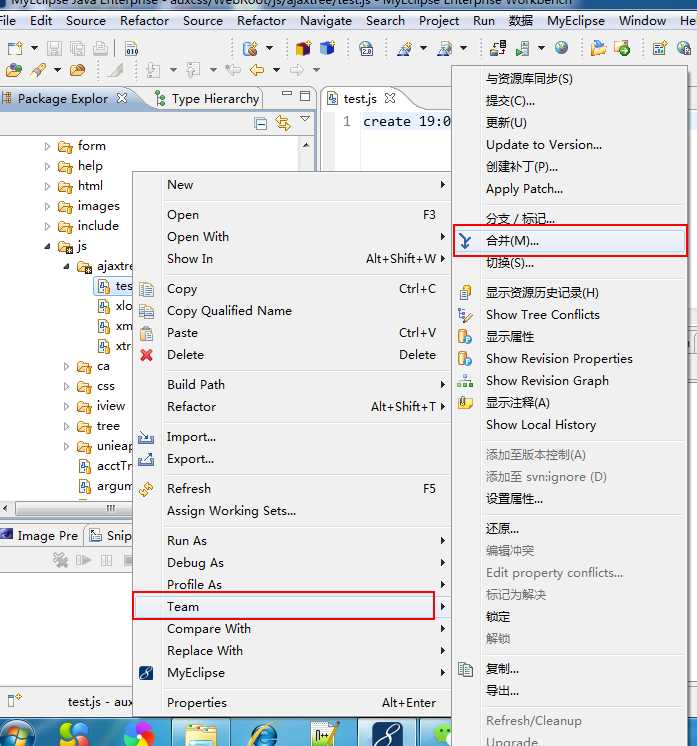Click Show Tree Conflicts menu item
Viewport: 697px width, 746px height.
pyautogui.click(x=570, y=314)
